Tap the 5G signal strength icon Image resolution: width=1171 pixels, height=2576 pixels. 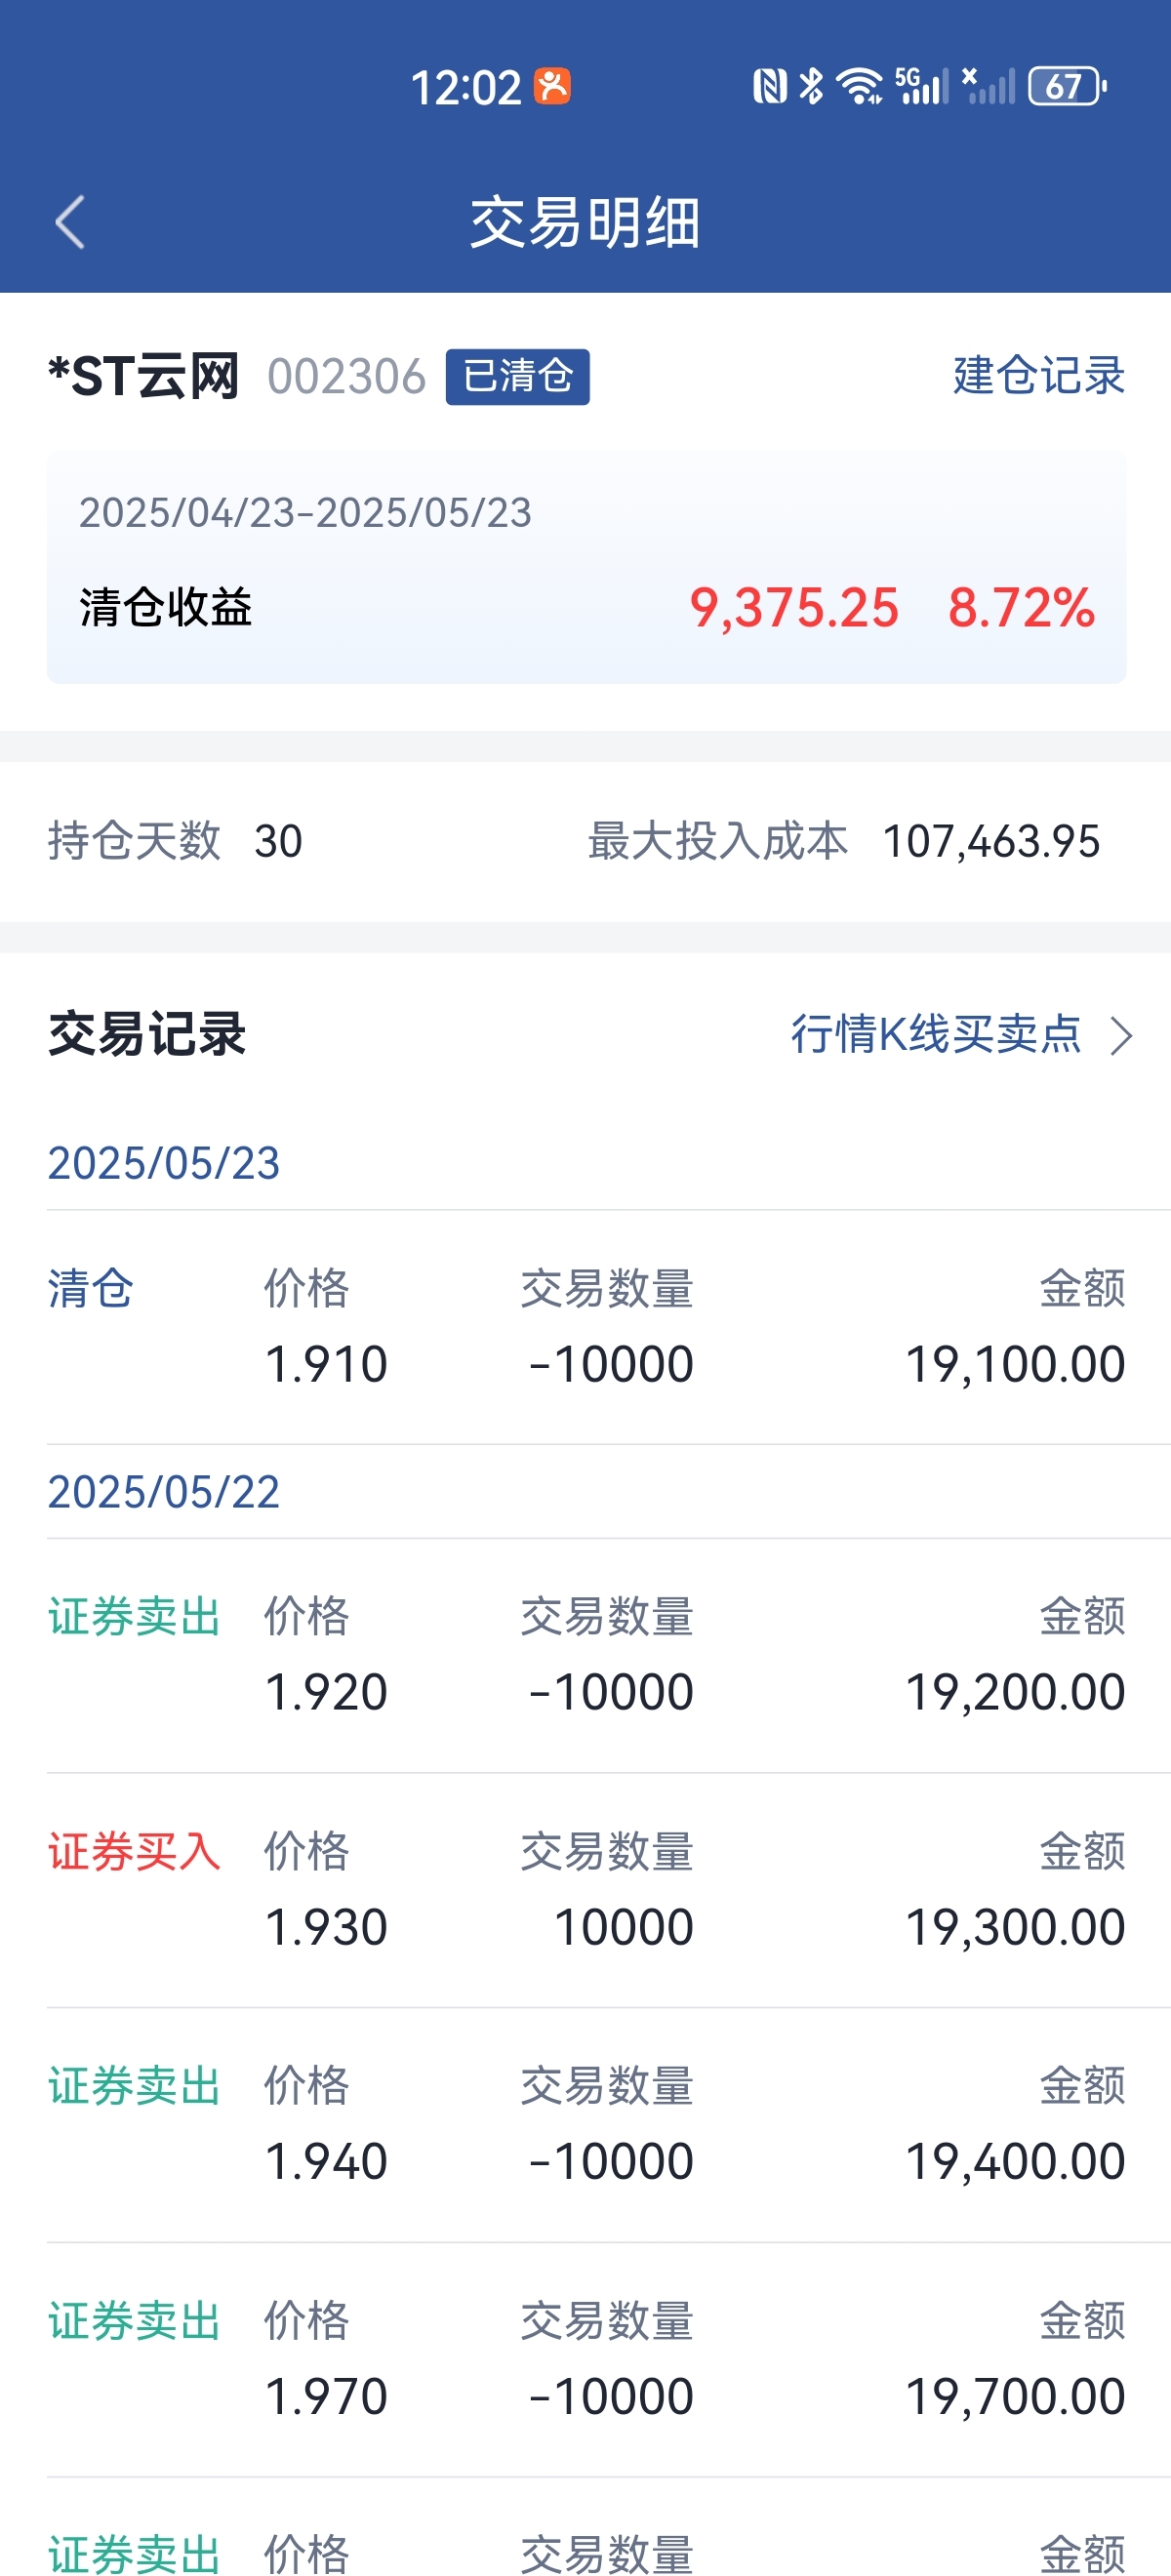point(921,87)
